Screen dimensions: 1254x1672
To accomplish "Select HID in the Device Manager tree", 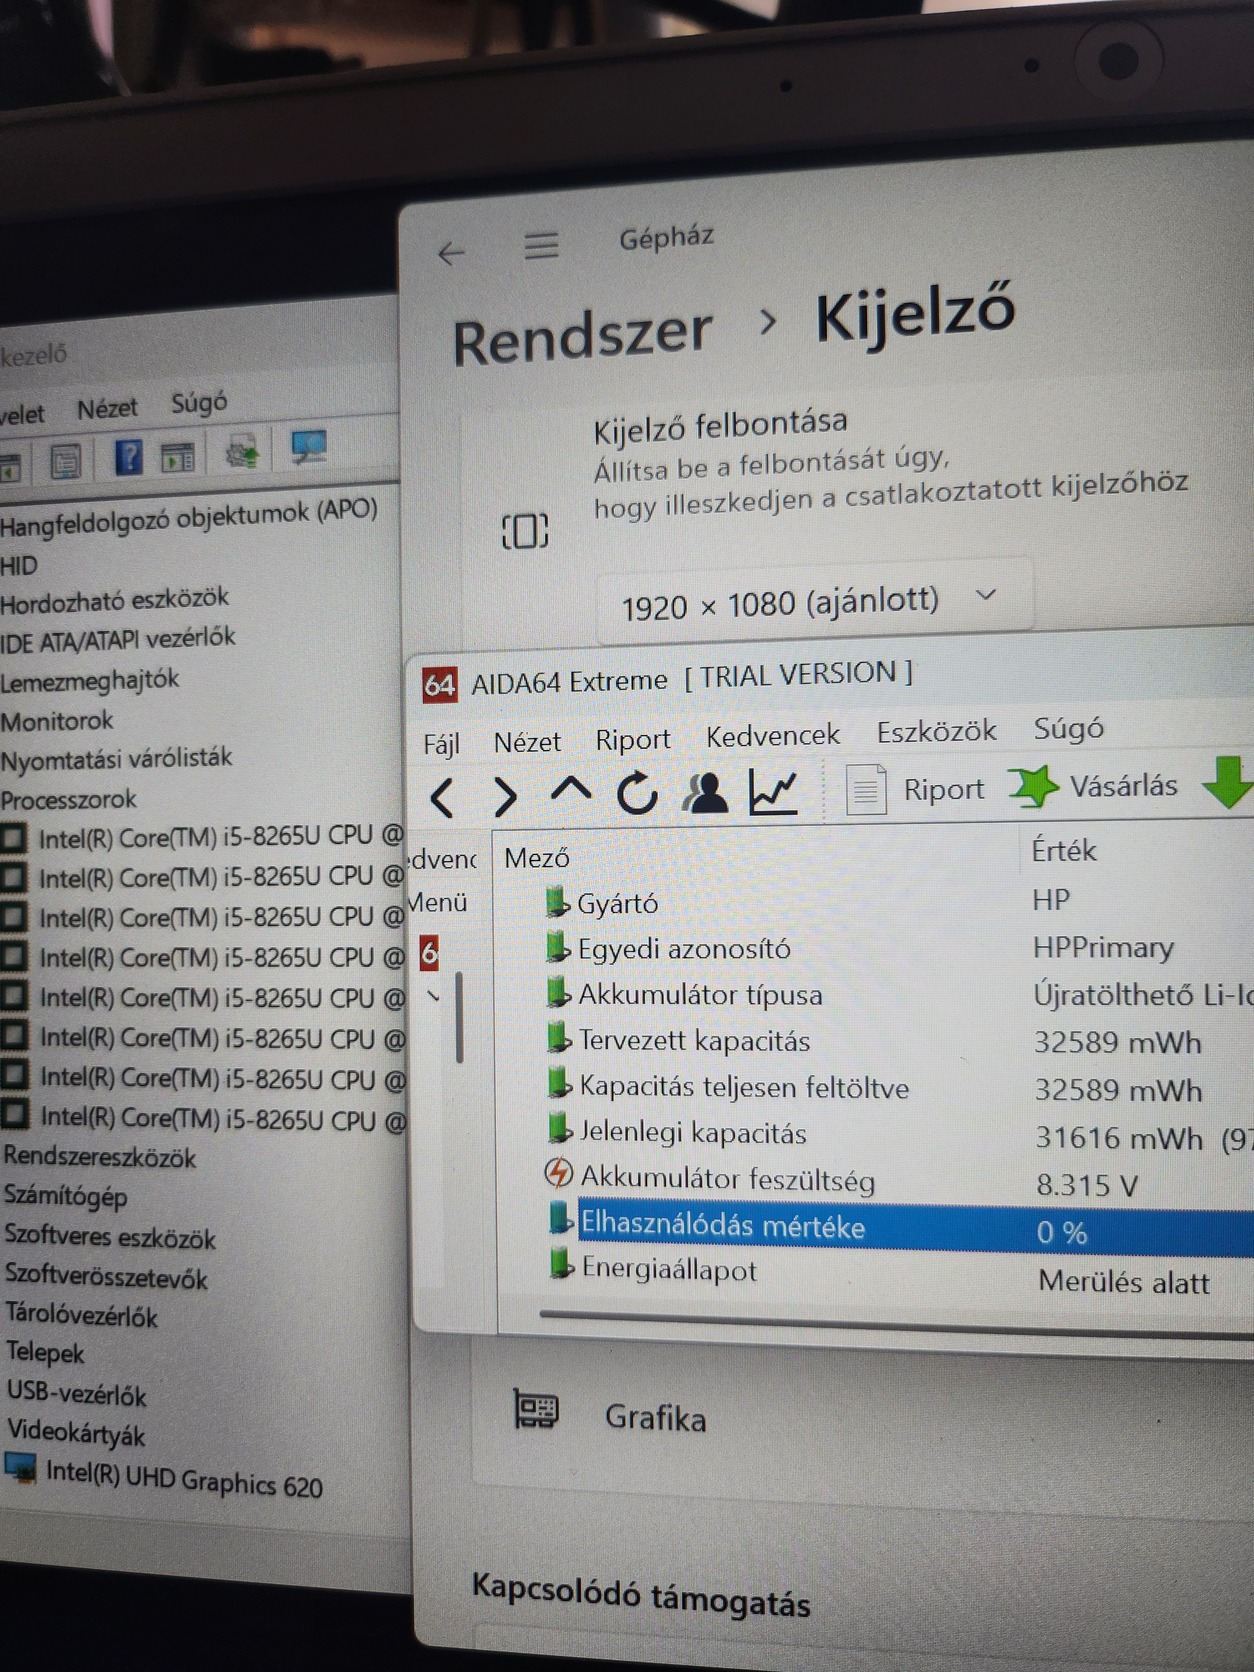I will click(x=19, y=566).
